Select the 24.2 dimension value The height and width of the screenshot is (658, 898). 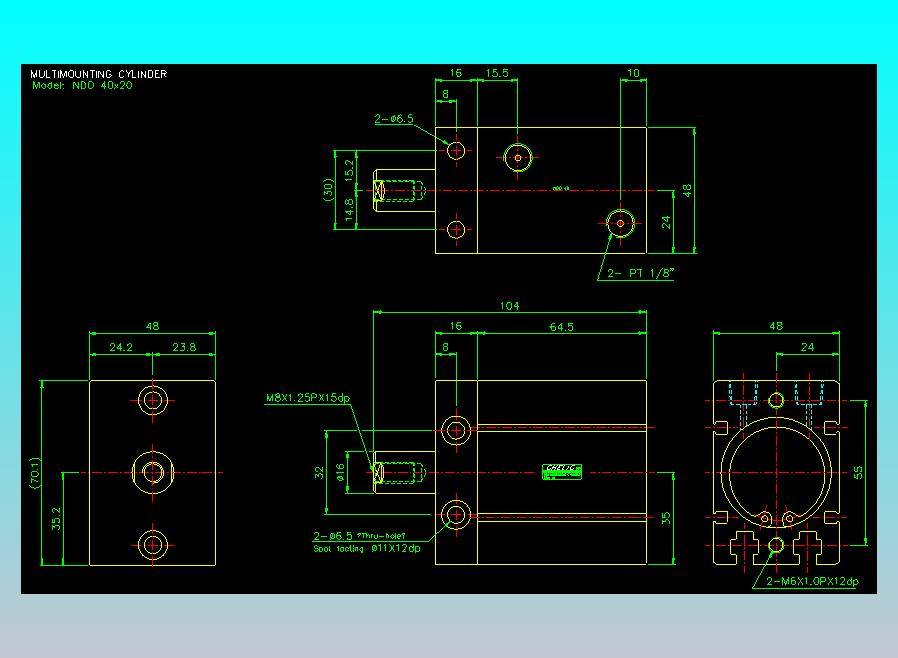click(x=121, y=347)
